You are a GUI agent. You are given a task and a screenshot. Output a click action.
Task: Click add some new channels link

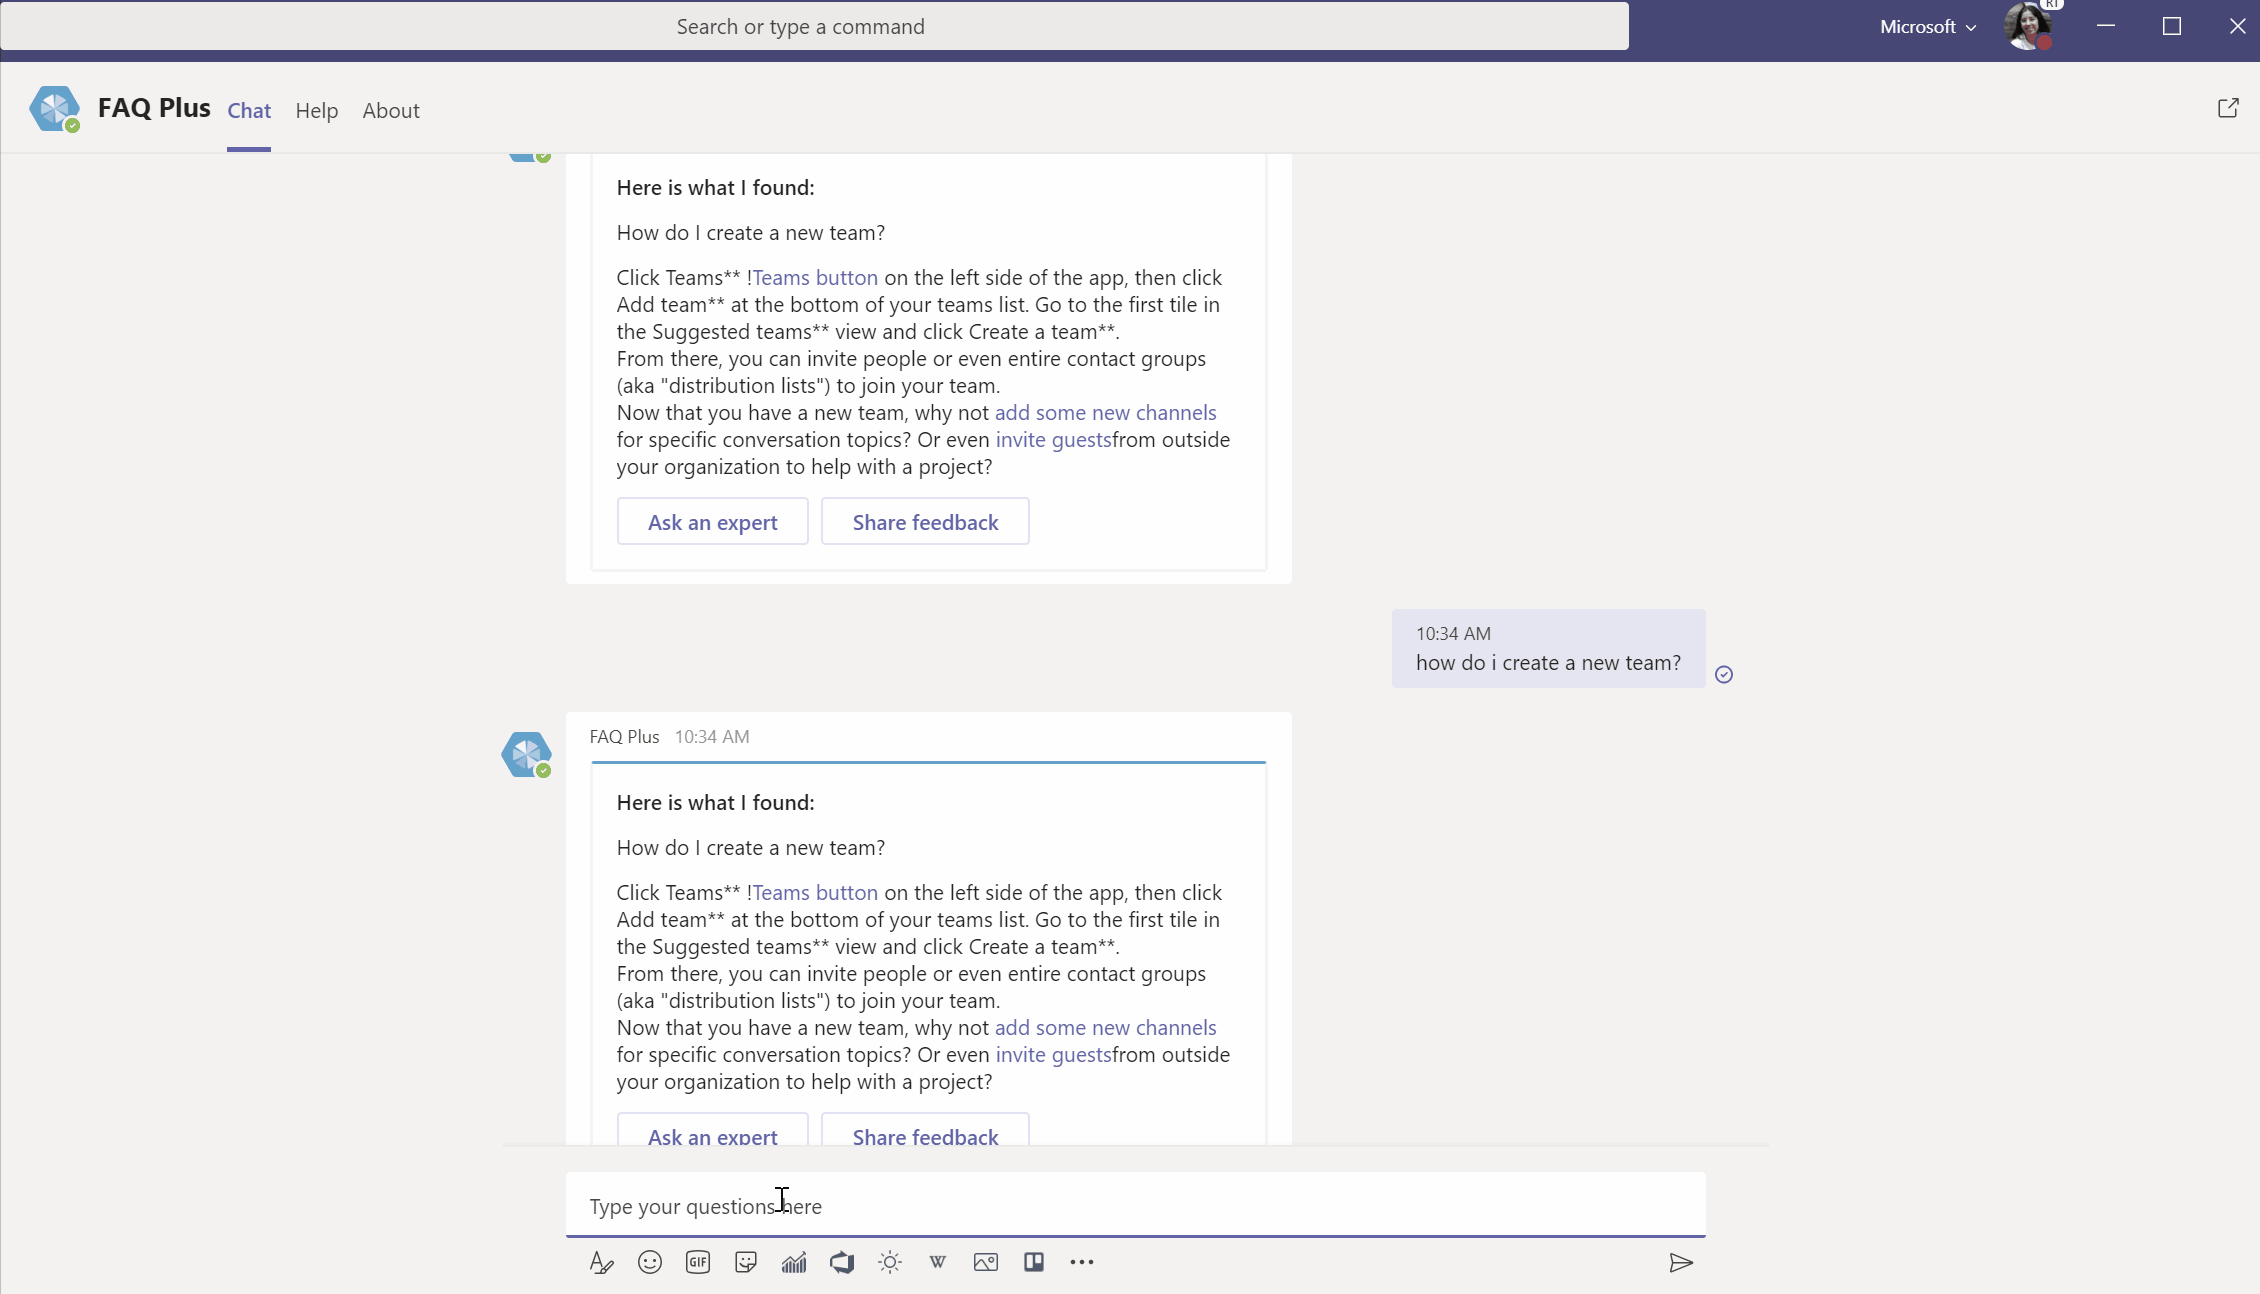(x=1105, y=1026)
